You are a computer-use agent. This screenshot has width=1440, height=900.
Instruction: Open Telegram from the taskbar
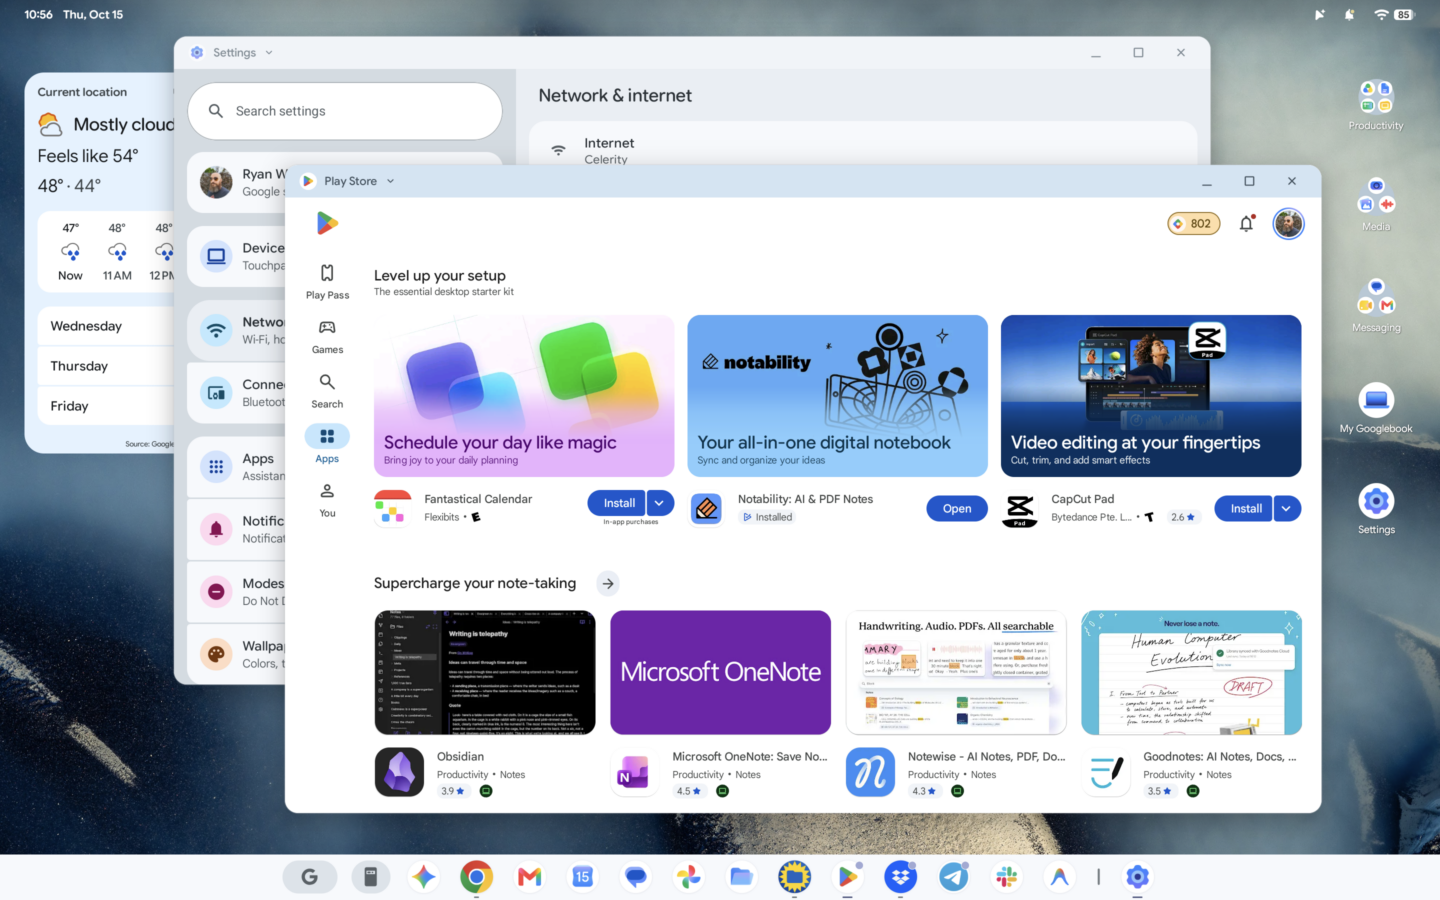tap(954, 877)
